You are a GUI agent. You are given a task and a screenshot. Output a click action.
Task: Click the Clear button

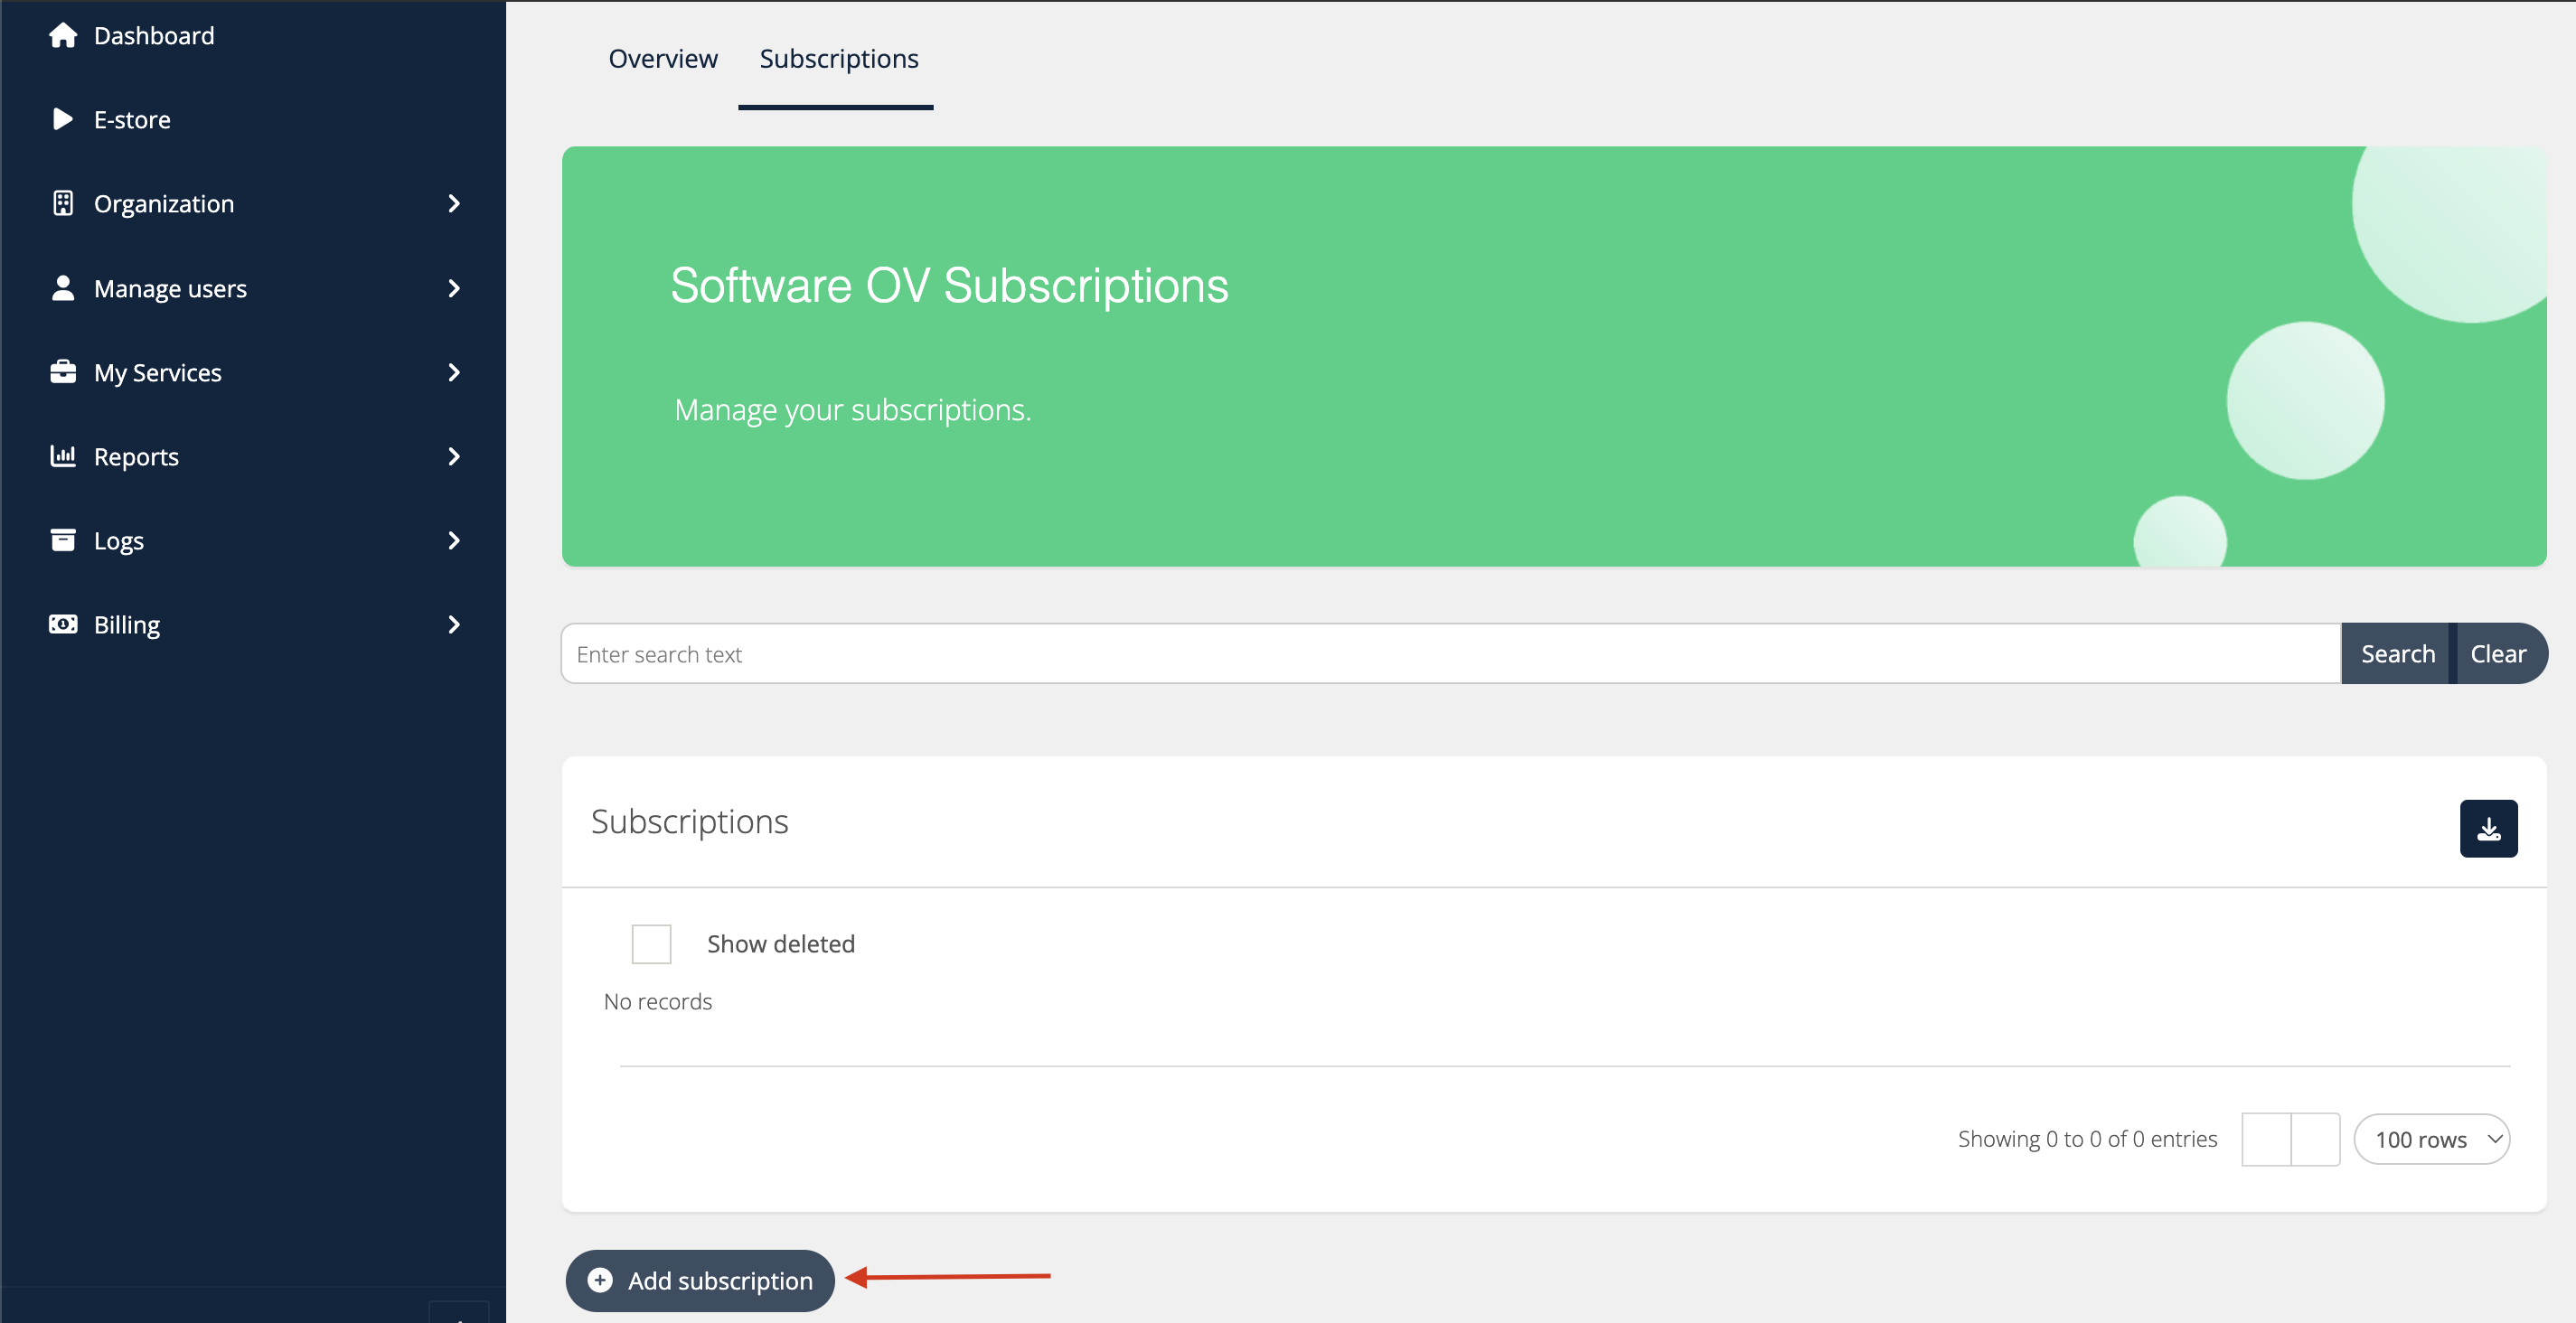(2497, 654)
